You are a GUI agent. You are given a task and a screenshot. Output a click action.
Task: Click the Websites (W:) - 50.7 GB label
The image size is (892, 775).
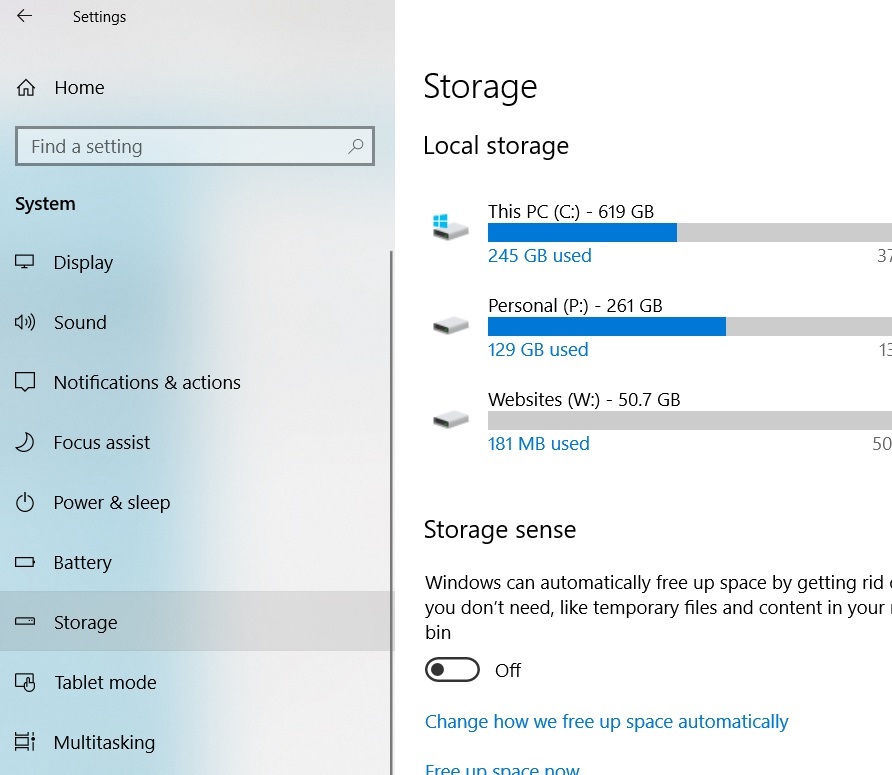(584, 399)
